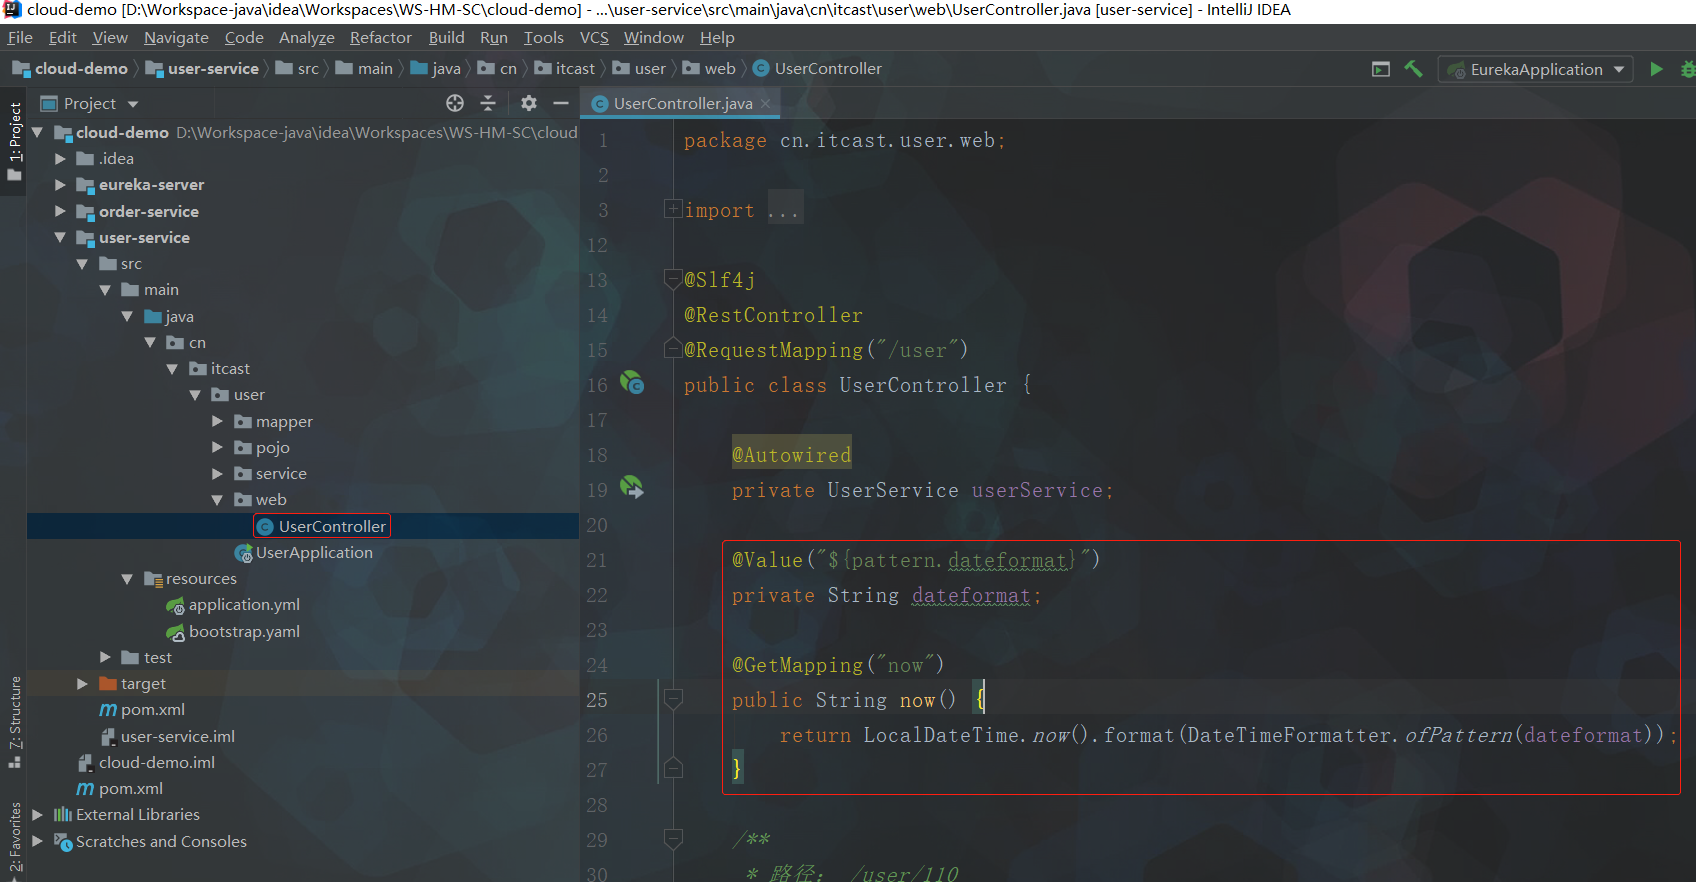Close the UserController.java editor tab
The image size is (1696, 882).
point(766,103)
